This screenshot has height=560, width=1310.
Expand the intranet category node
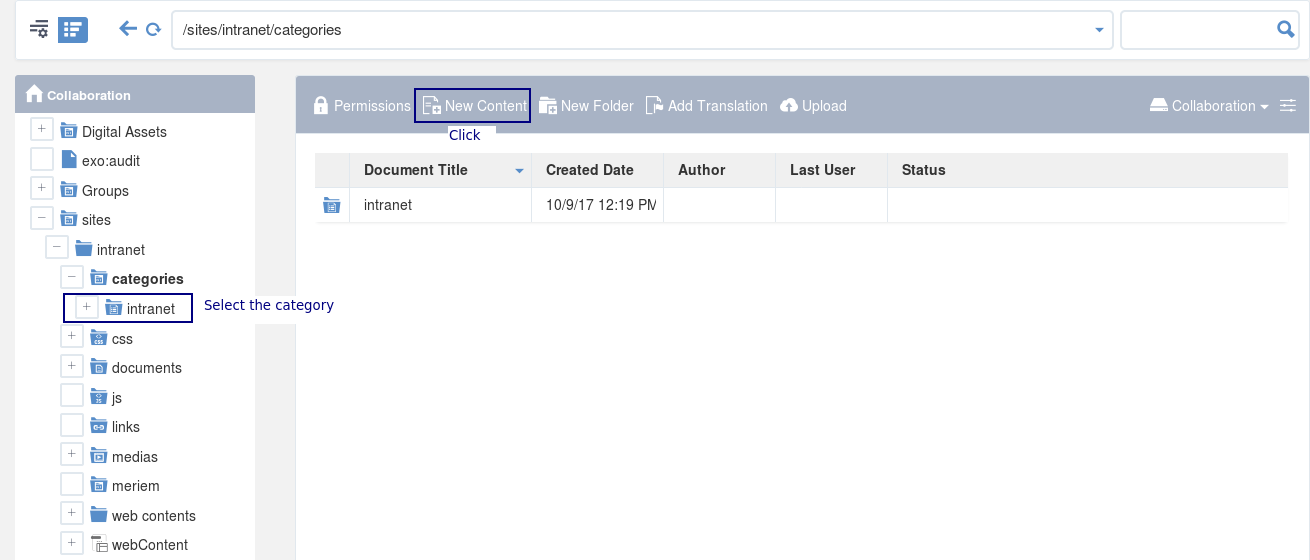[87, 307]
